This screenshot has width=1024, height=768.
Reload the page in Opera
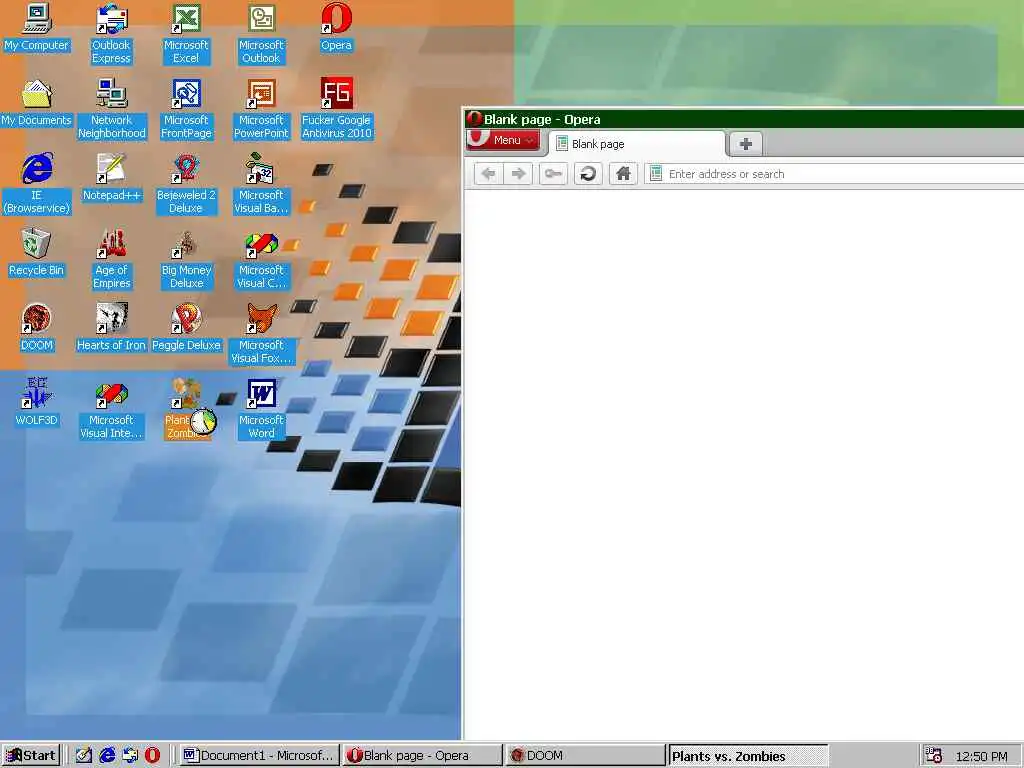588,174
